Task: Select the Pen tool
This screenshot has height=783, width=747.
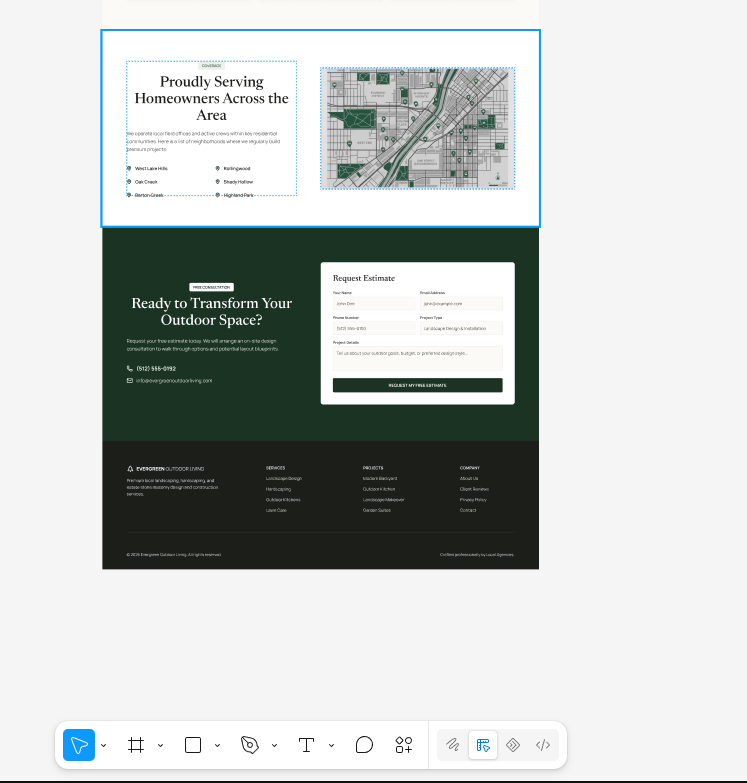Action: pos(250,745)
